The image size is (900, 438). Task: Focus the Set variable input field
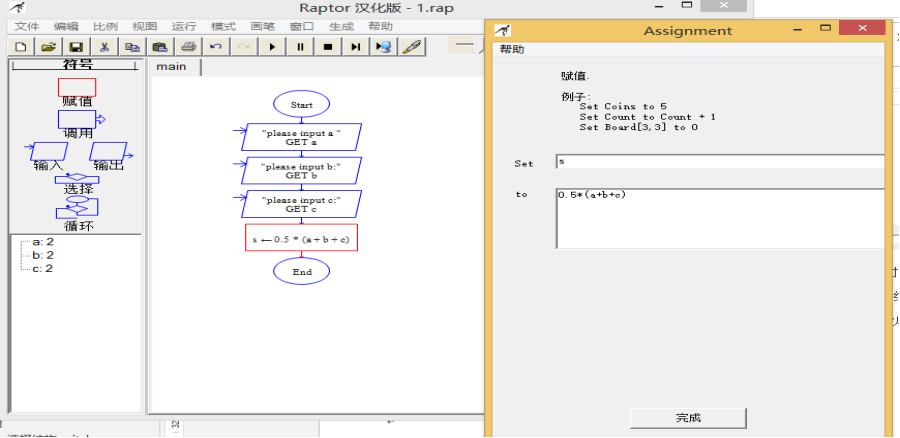(x=720, y=161)
